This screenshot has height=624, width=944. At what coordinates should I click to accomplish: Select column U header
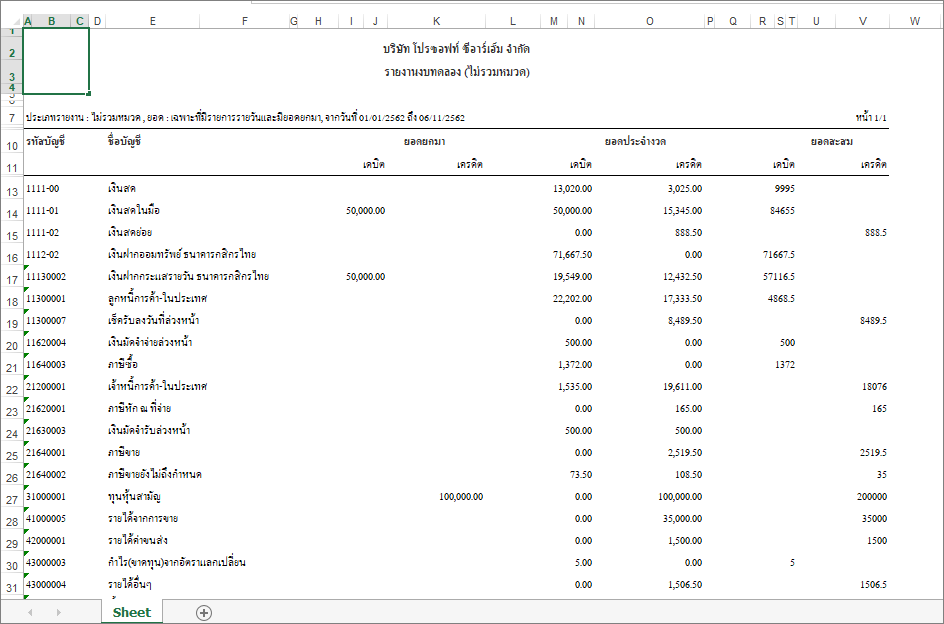(x=816, y=21)
